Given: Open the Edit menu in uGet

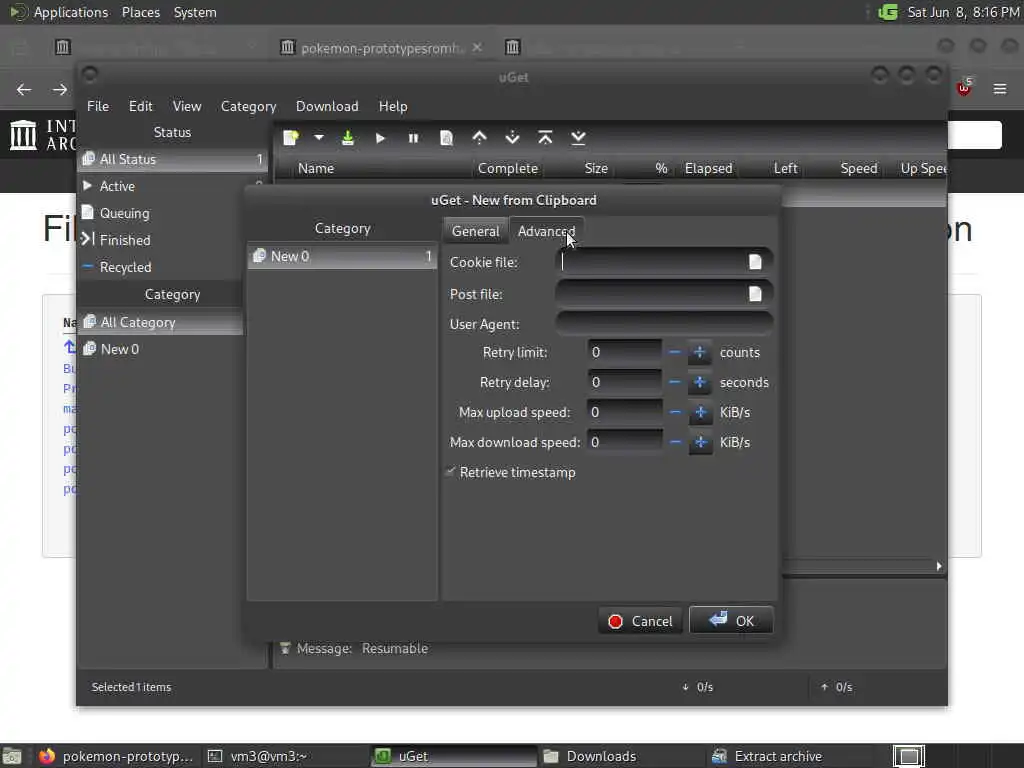Looking at the screenshot, I should 140,106.
